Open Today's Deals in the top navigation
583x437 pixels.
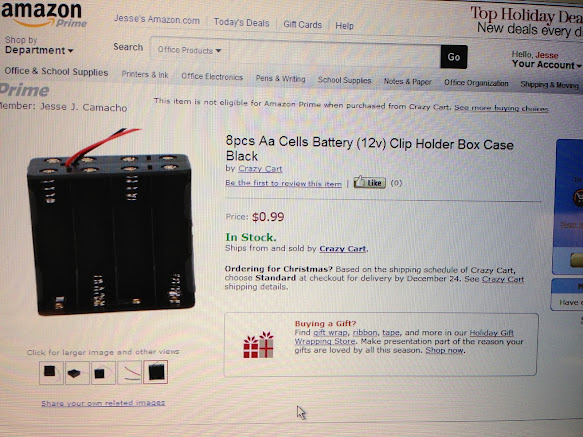(241, 23)
